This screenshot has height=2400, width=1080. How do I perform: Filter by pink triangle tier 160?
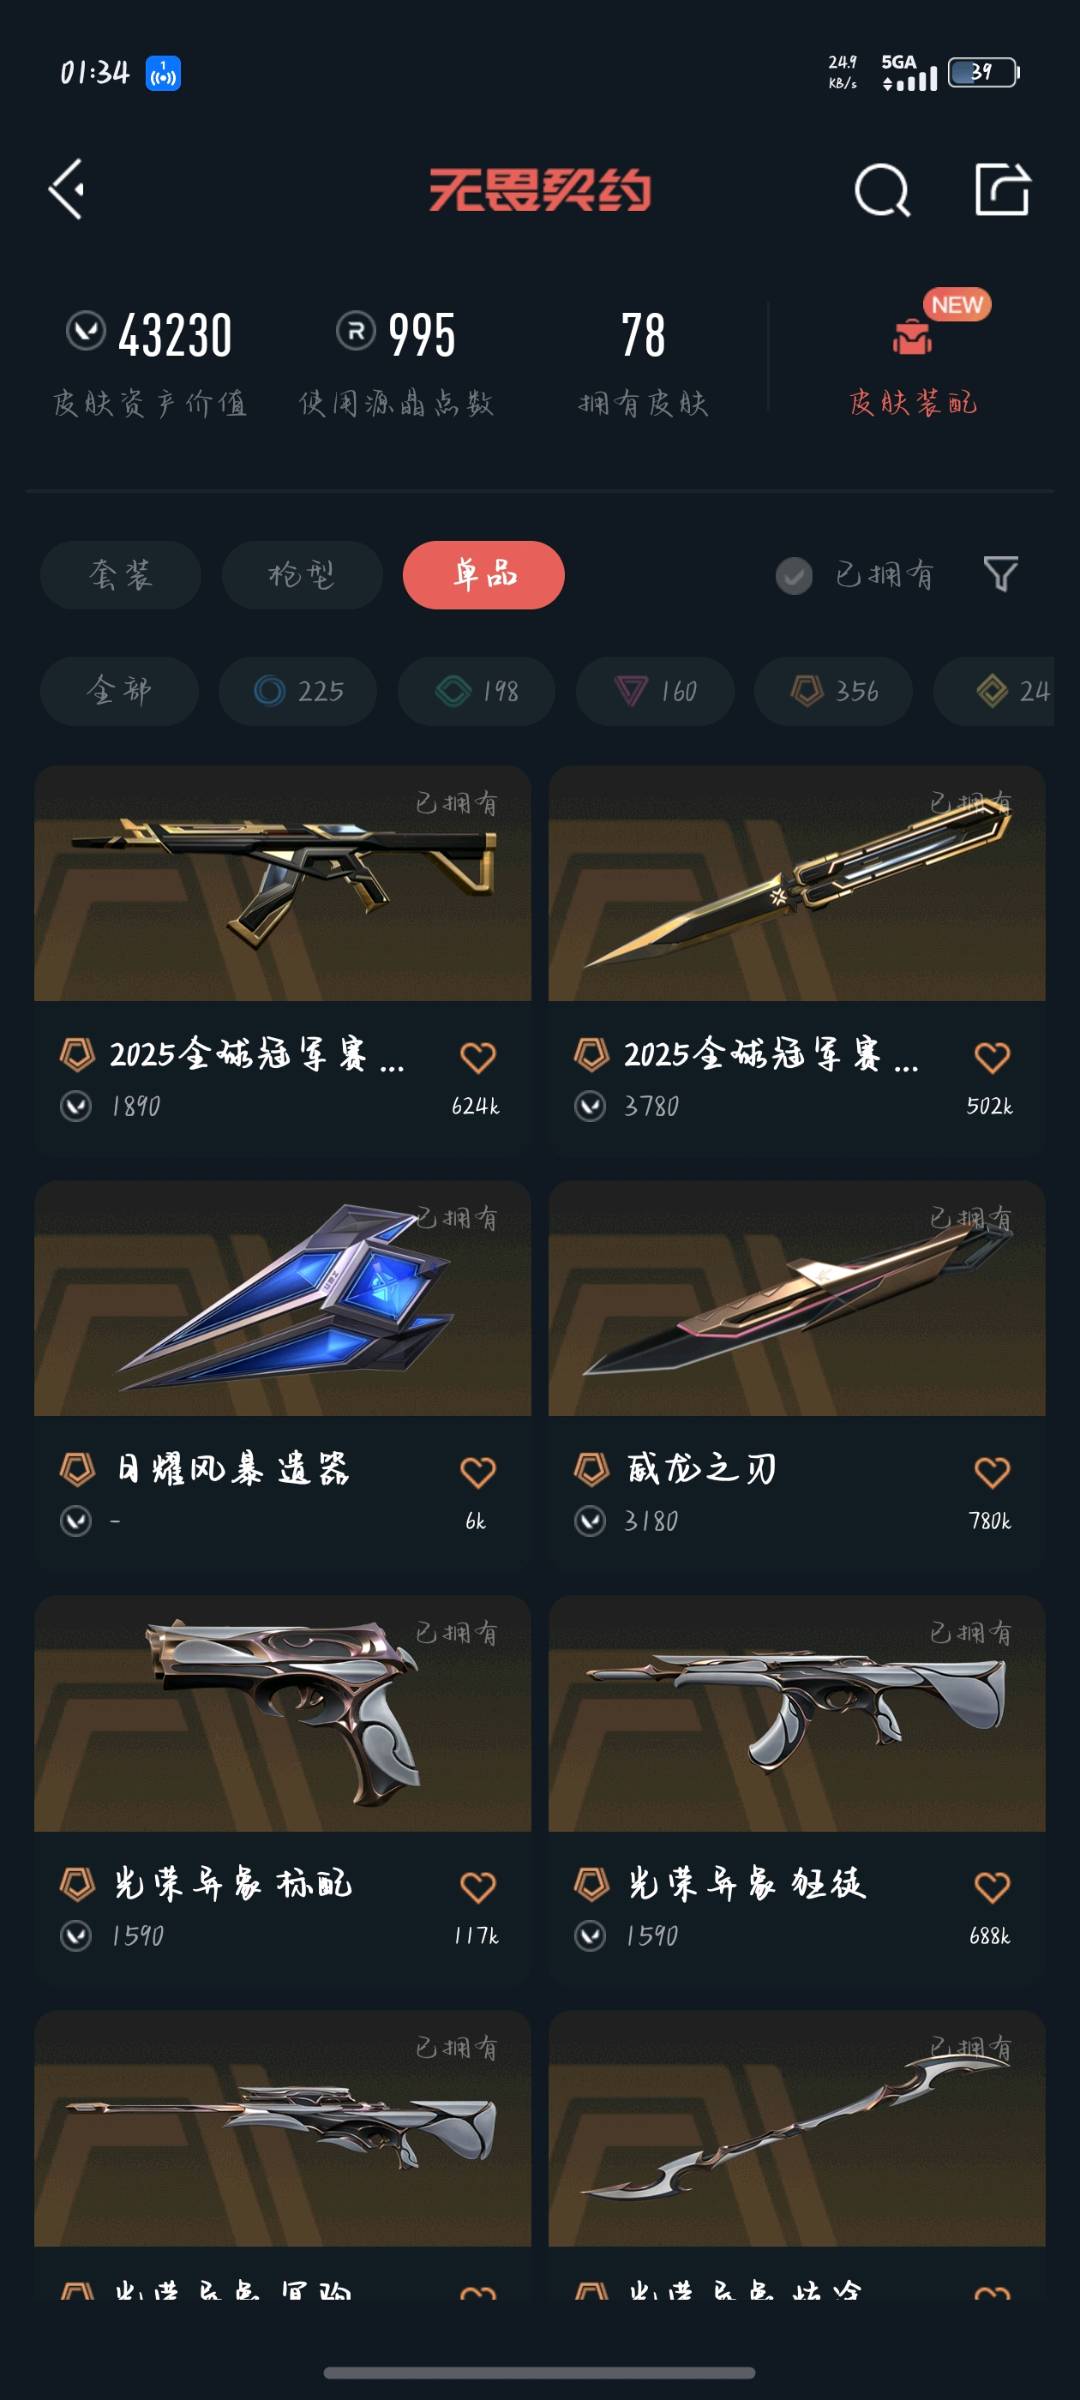[x=655, y=691]
